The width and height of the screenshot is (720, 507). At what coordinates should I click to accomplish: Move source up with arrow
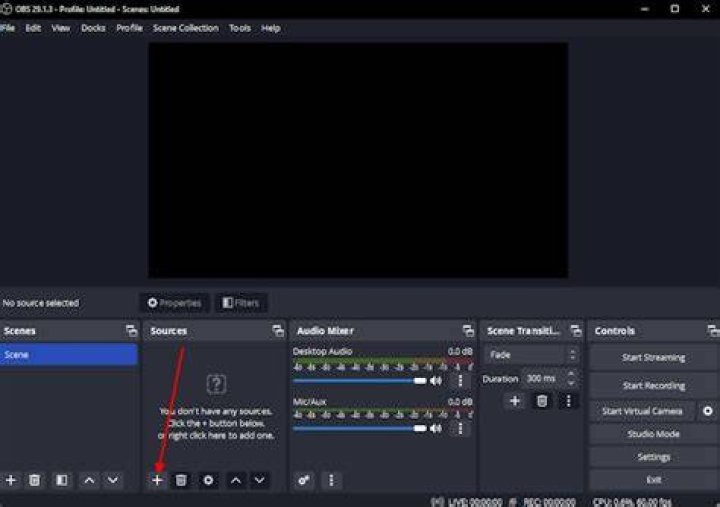(x=236, y=480)
